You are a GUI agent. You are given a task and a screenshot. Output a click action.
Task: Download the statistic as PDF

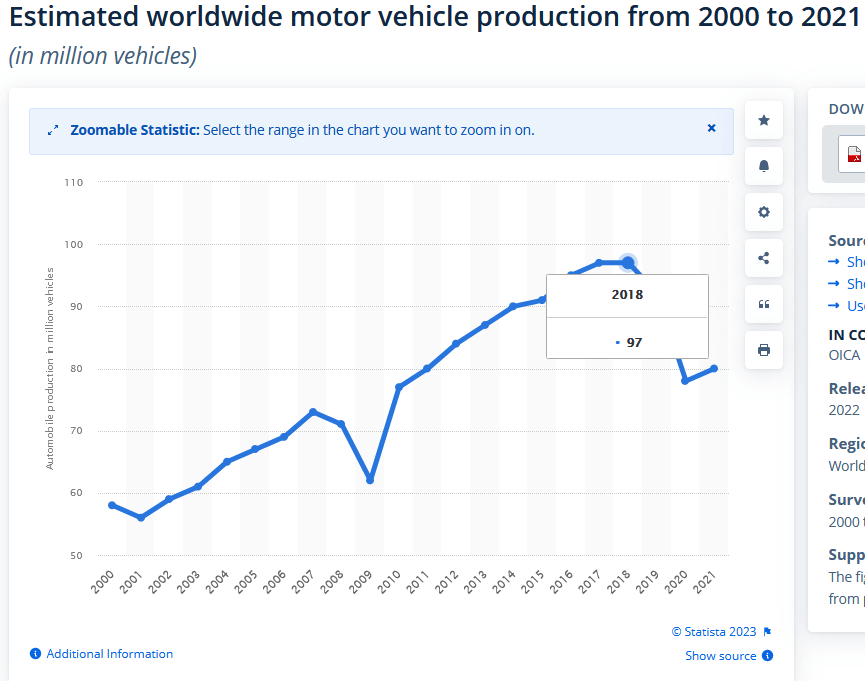pyautogui.click(x=855, y=155)
